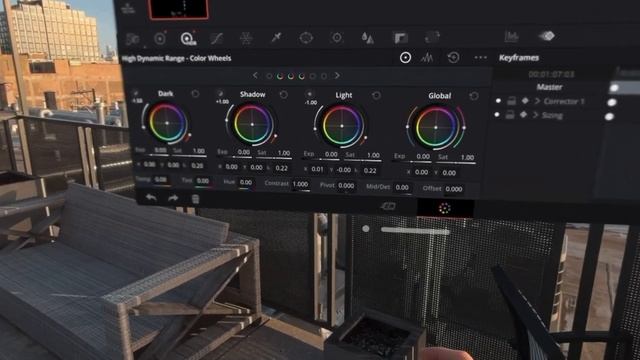Toggle Shadow zone falloff icon
Image resolution: width=640 pixels, height=360 pixels.
[220, 93]
